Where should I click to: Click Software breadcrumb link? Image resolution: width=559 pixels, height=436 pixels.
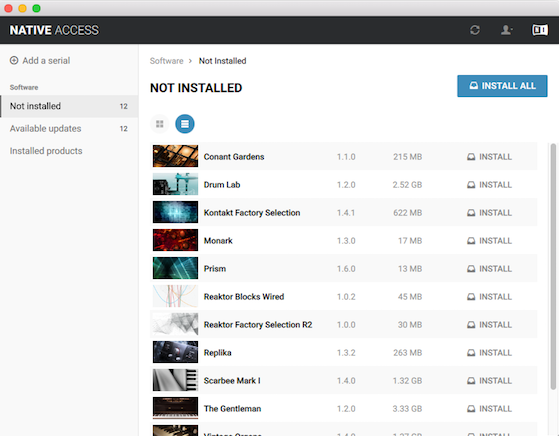tap(166, 61)
